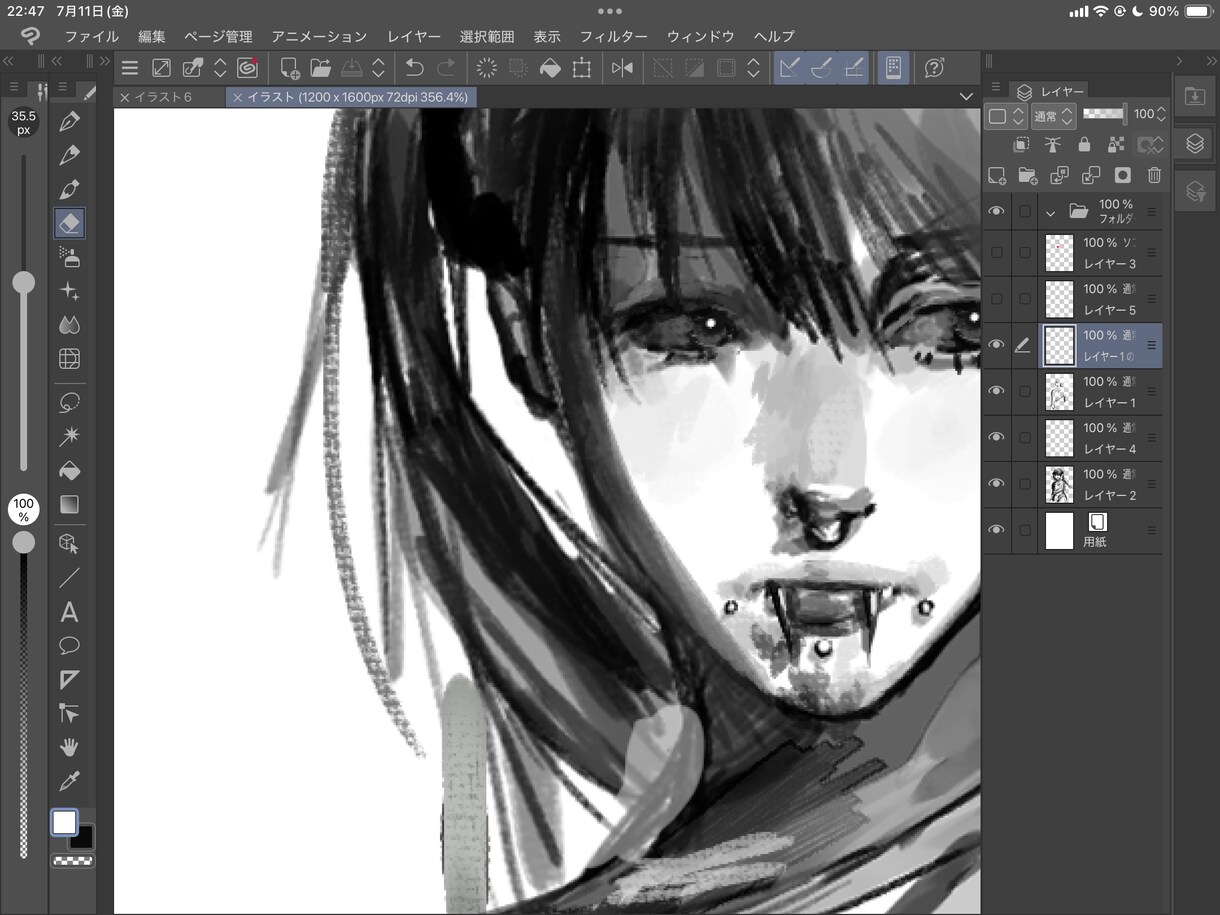Toggle reference layer lighthouse icon

click(1053, 145)
